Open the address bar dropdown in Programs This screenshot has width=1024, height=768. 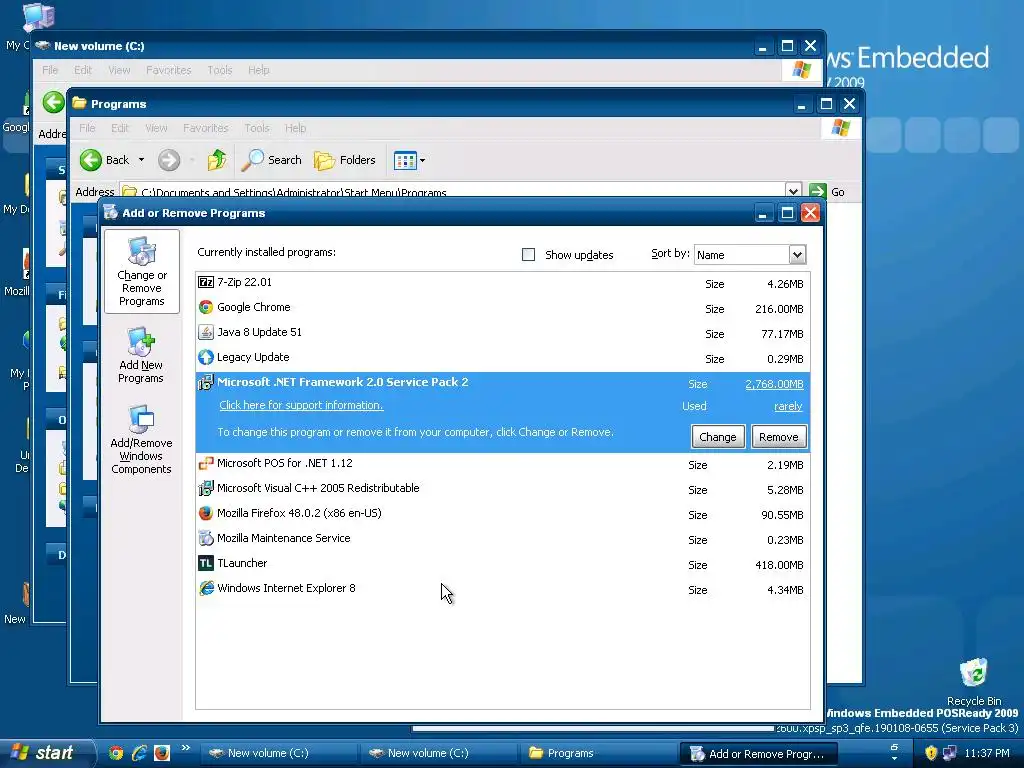click(793, 191)
